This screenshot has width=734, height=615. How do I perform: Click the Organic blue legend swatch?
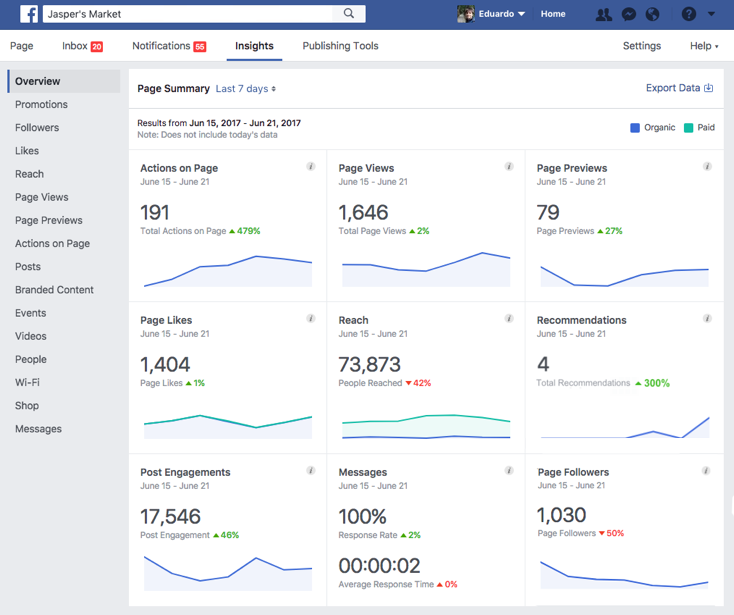(x=635, y=128)
